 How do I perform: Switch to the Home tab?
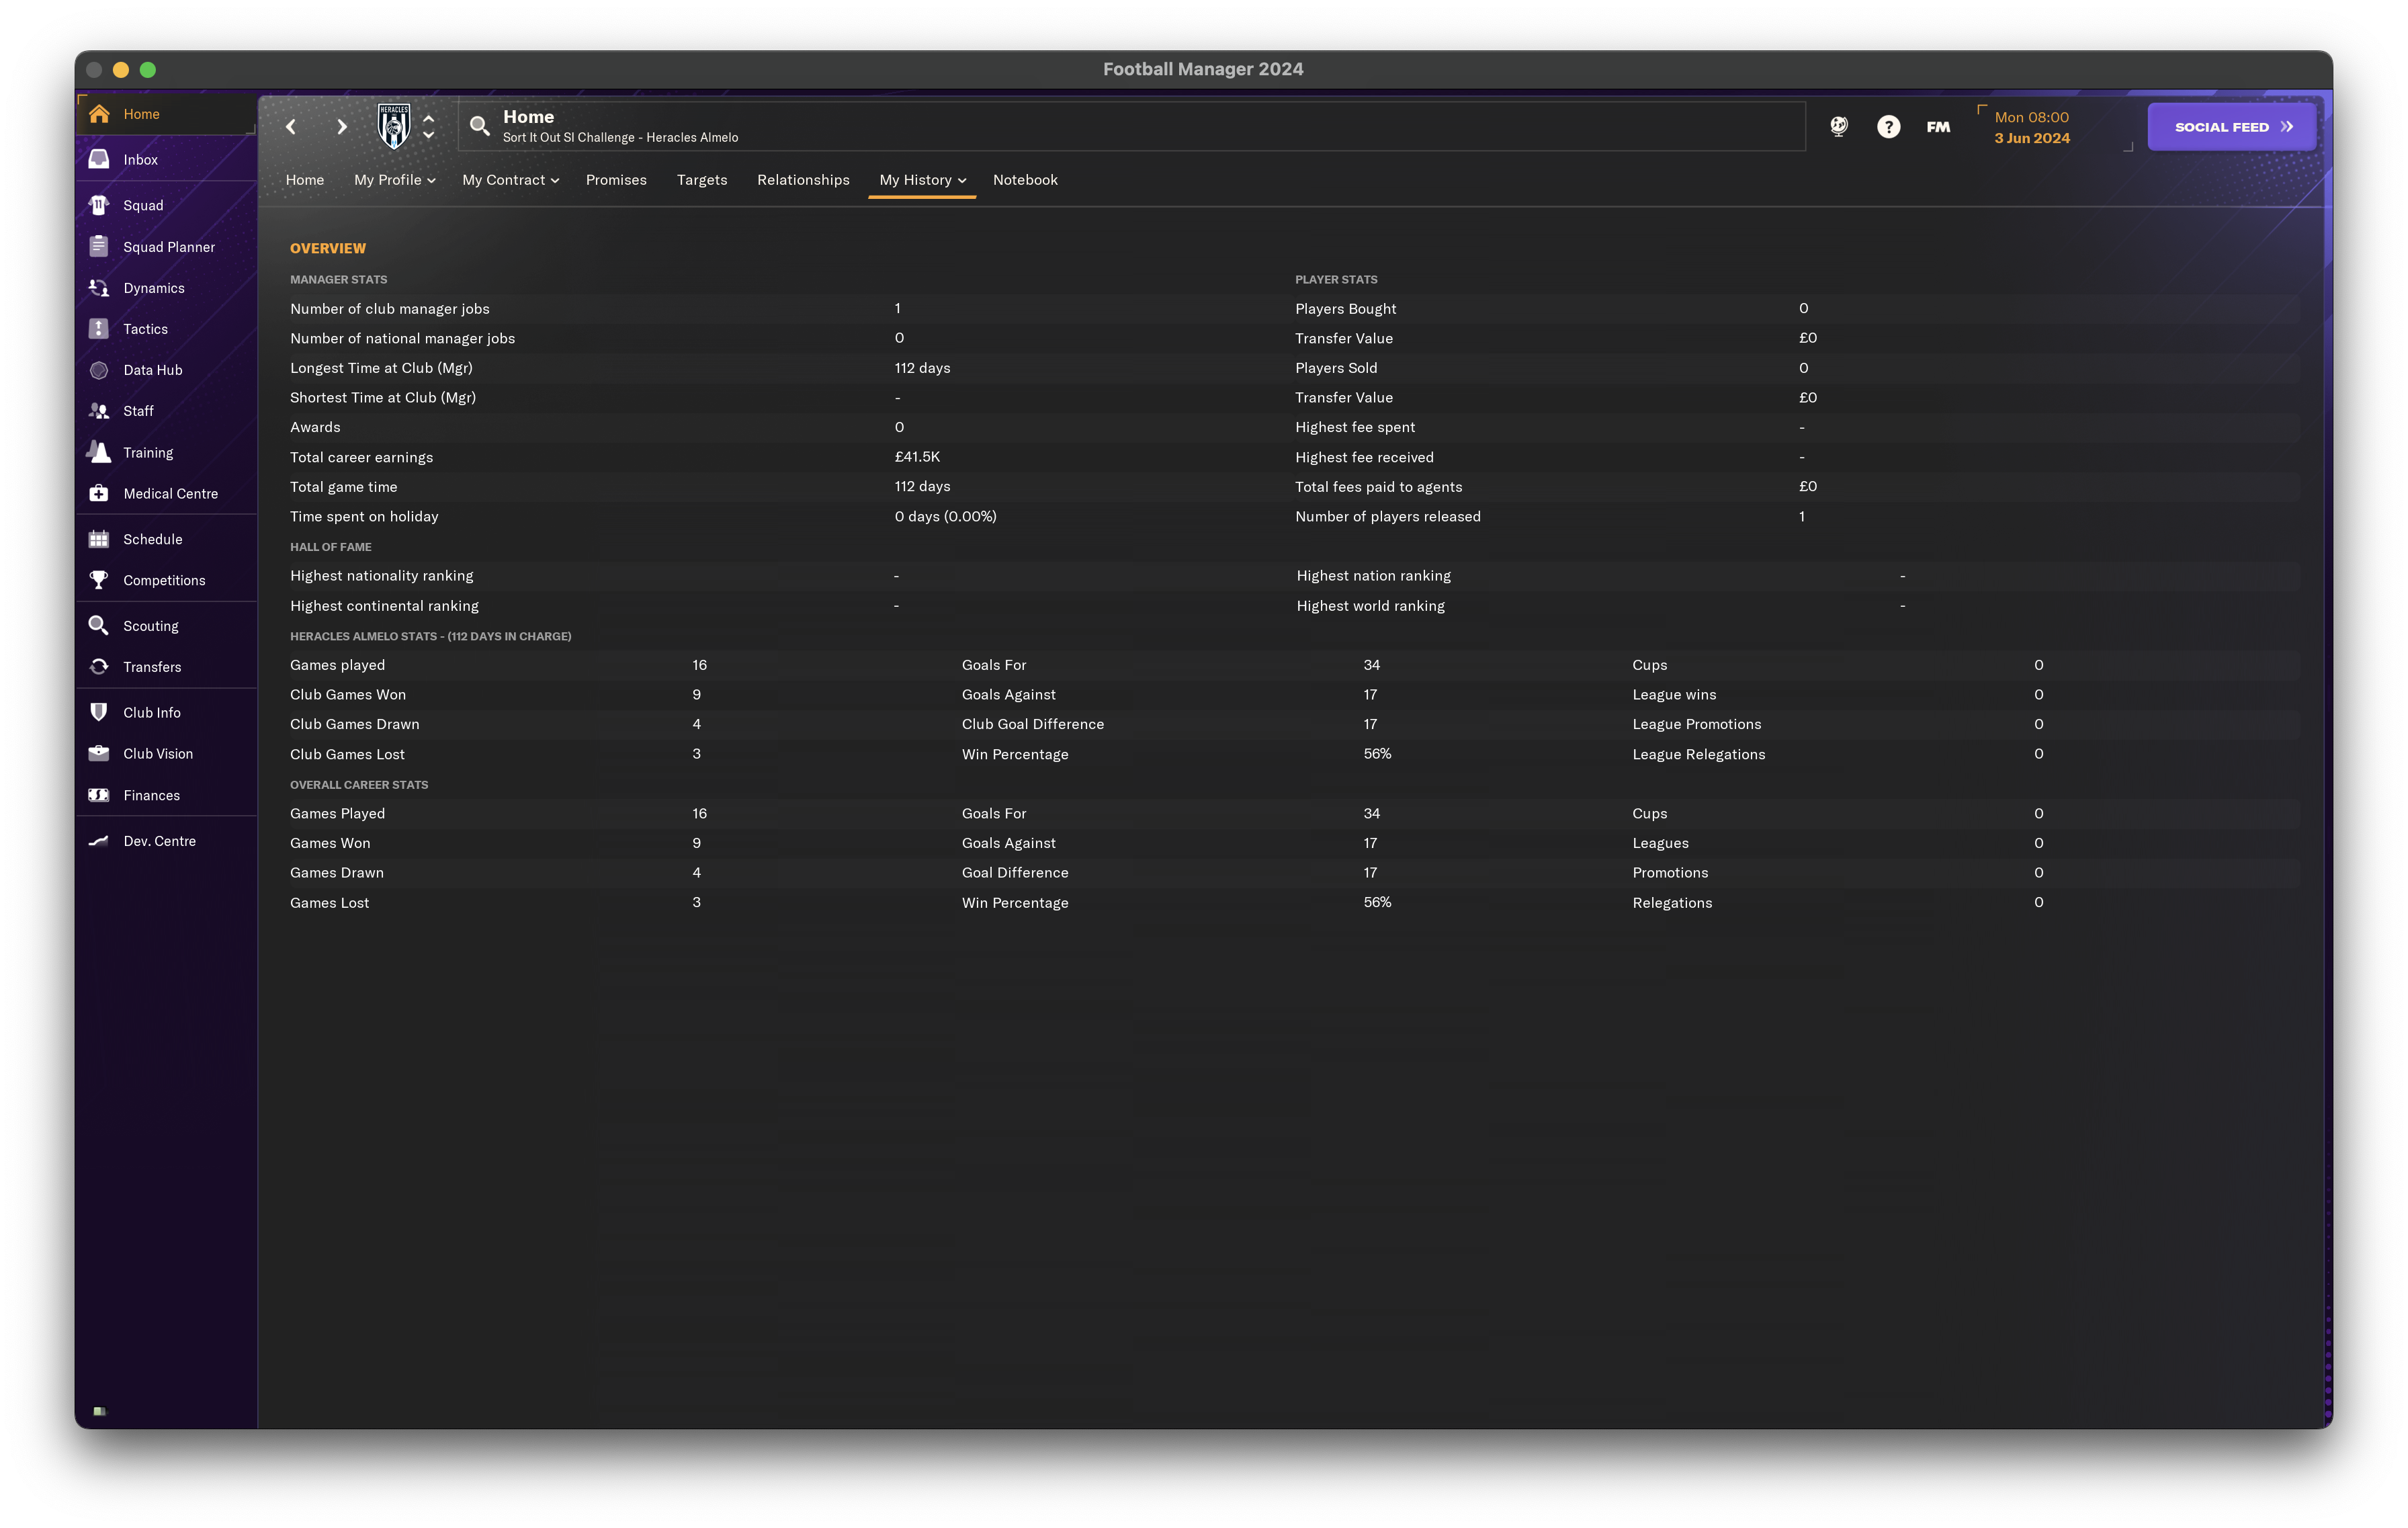click(x=305, y=180)
